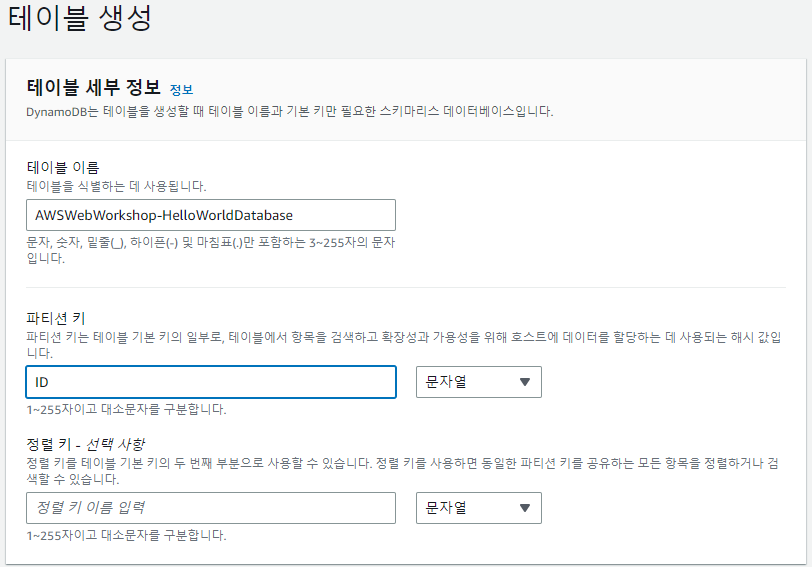812x567 pixels.
Task: Select the 테이블 생성 page heading
Action: pos(80,17)
